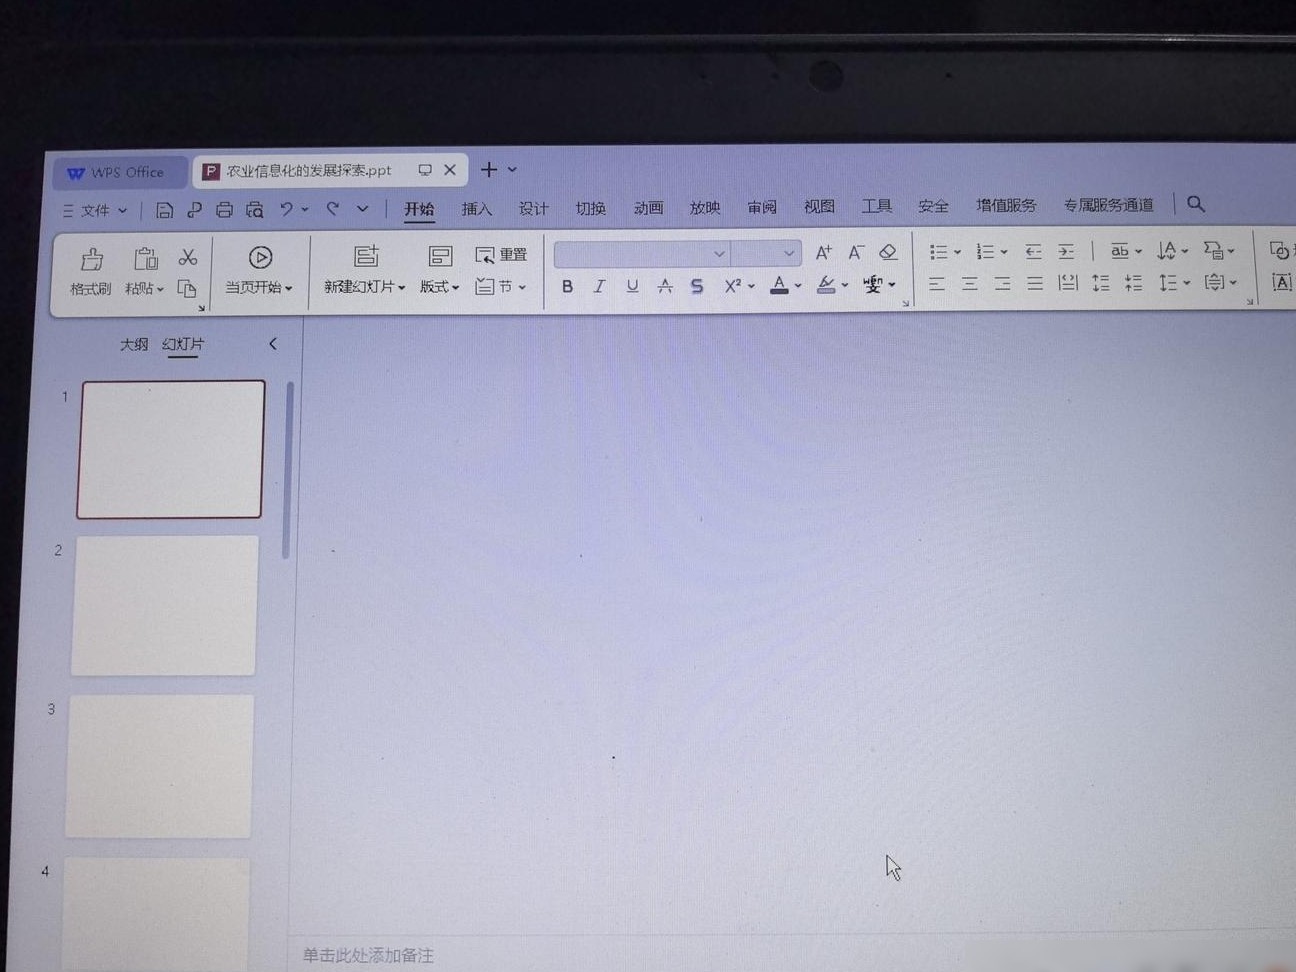Switch to the 放映 tab

705,208
